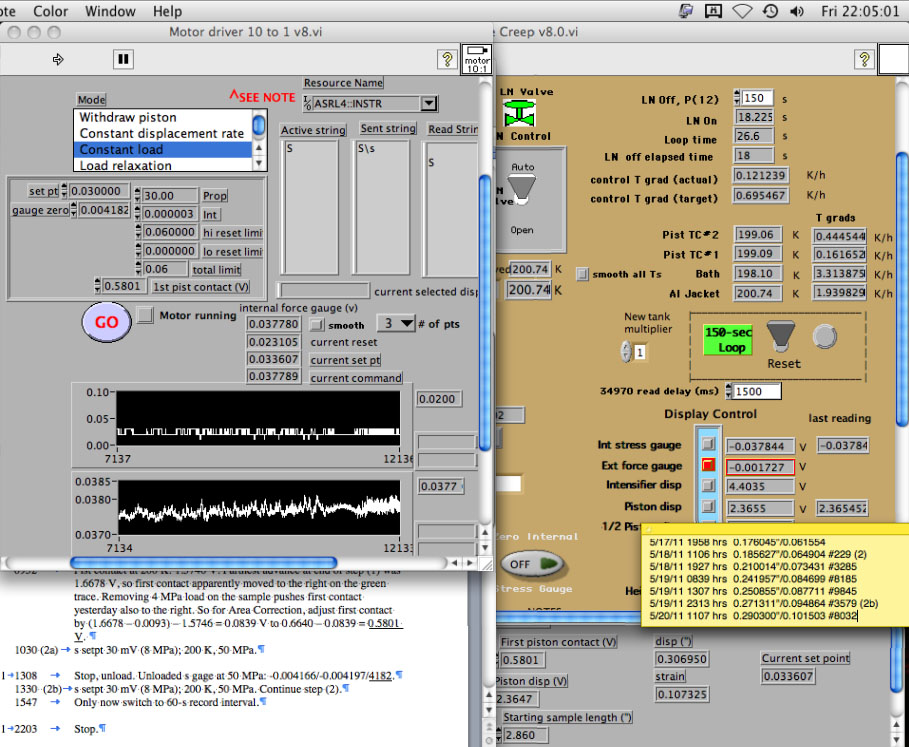Click the help icon in Creep window
909x747 pixels.
point(863,60)
